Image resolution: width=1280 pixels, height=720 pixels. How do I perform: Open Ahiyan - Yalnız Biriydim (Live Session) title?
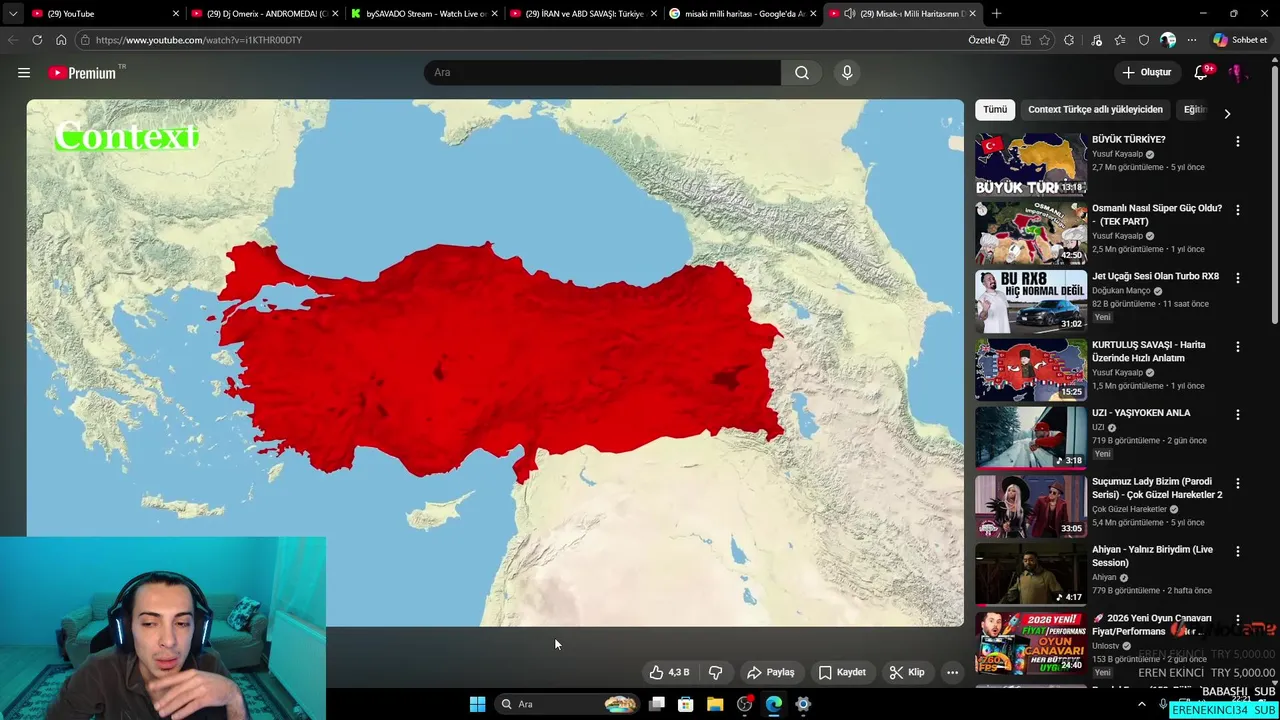point(1152,556)
